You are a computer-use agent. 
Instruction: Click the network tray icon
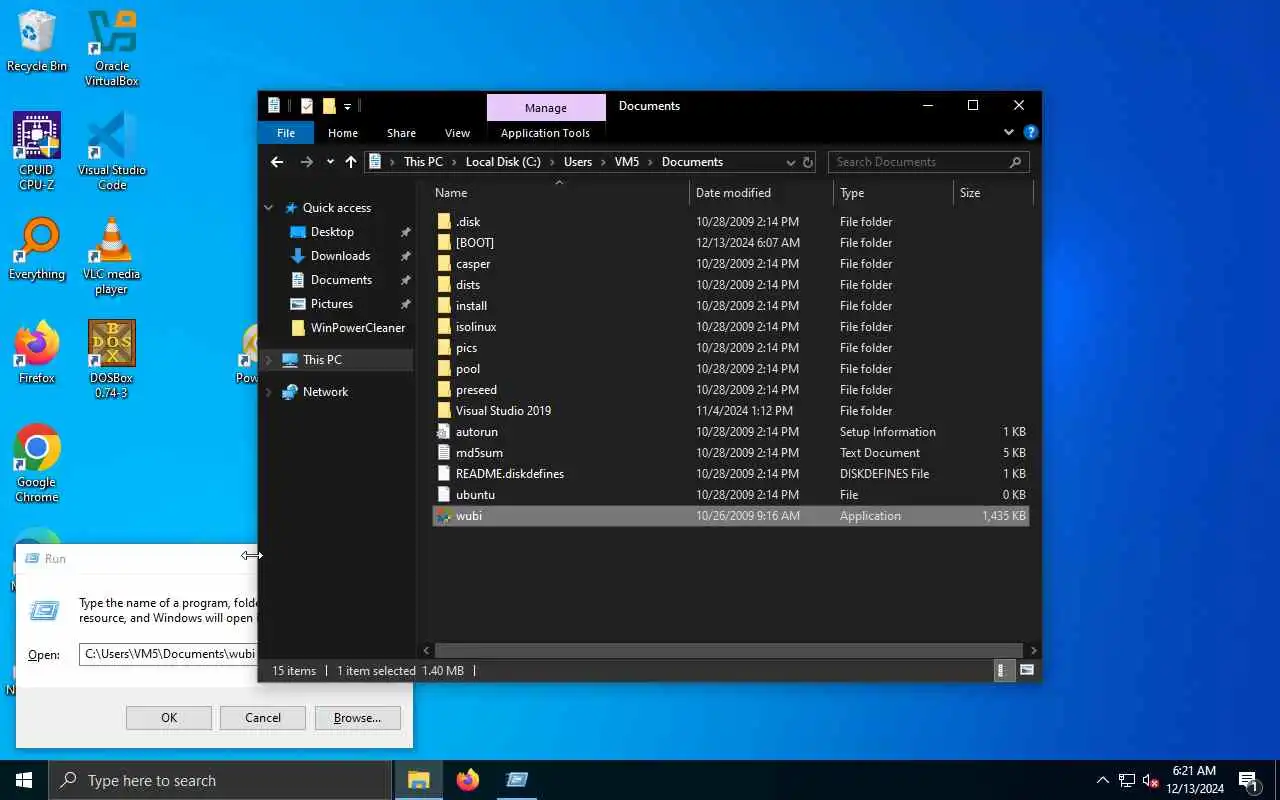click(x=1127, y=781)
